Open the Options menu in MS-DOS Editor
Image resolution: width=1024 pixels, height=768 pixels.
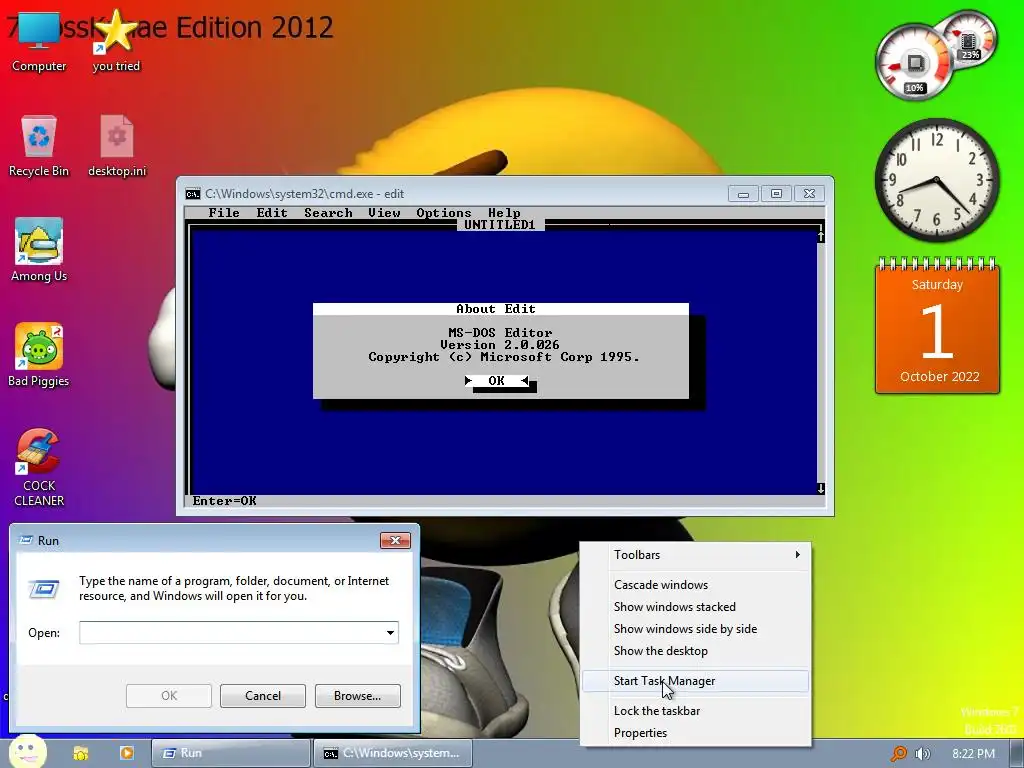443,213
